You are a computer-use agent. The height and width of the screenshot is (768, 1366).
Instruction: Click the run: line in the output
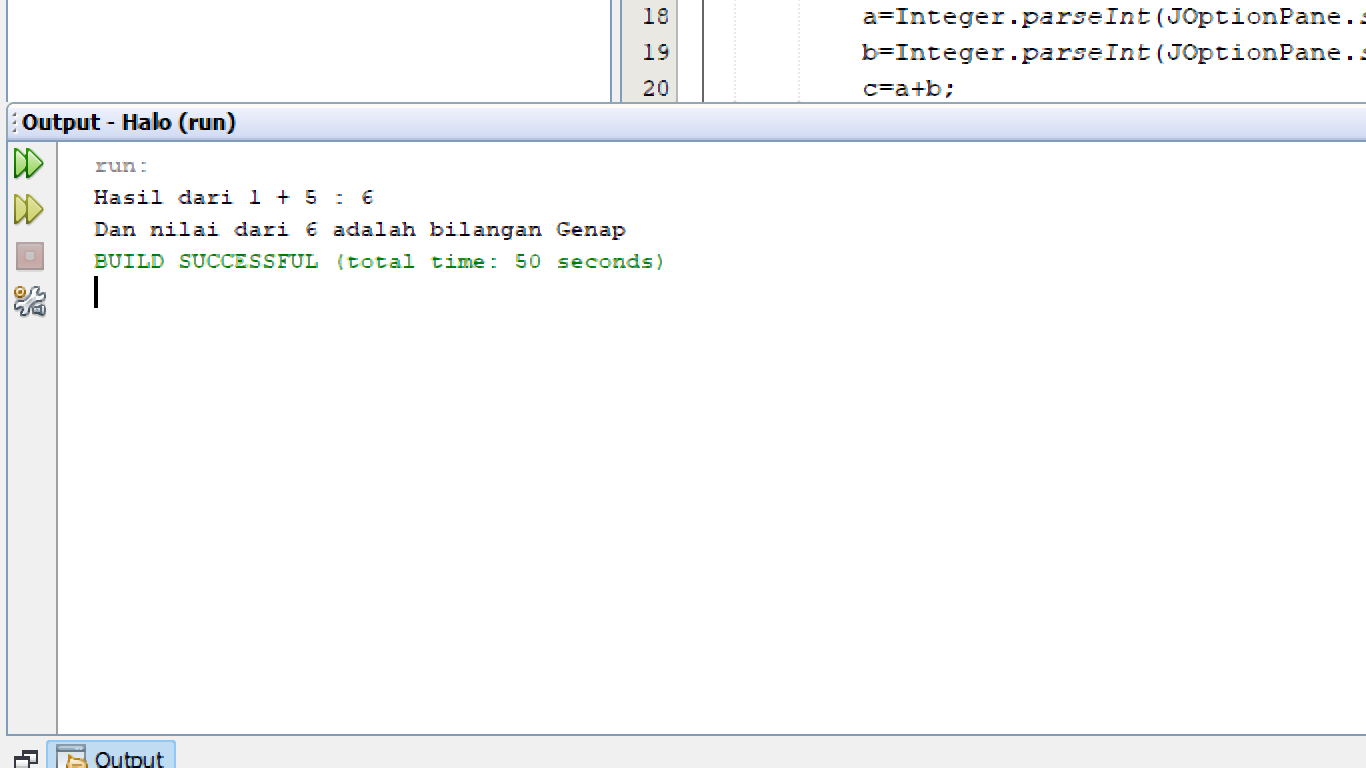(x=120, y=165)
